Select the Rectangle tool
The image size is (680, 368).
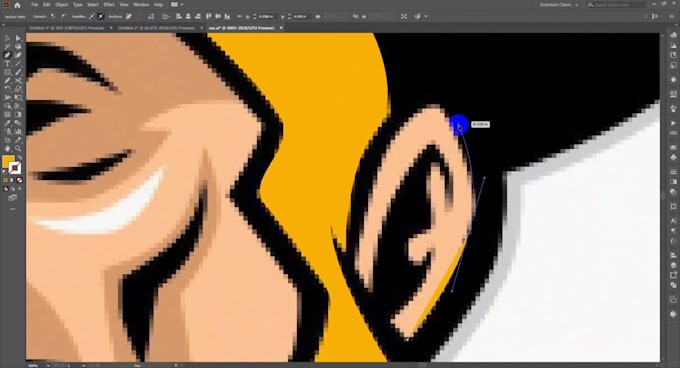click(x=7, y=72)
